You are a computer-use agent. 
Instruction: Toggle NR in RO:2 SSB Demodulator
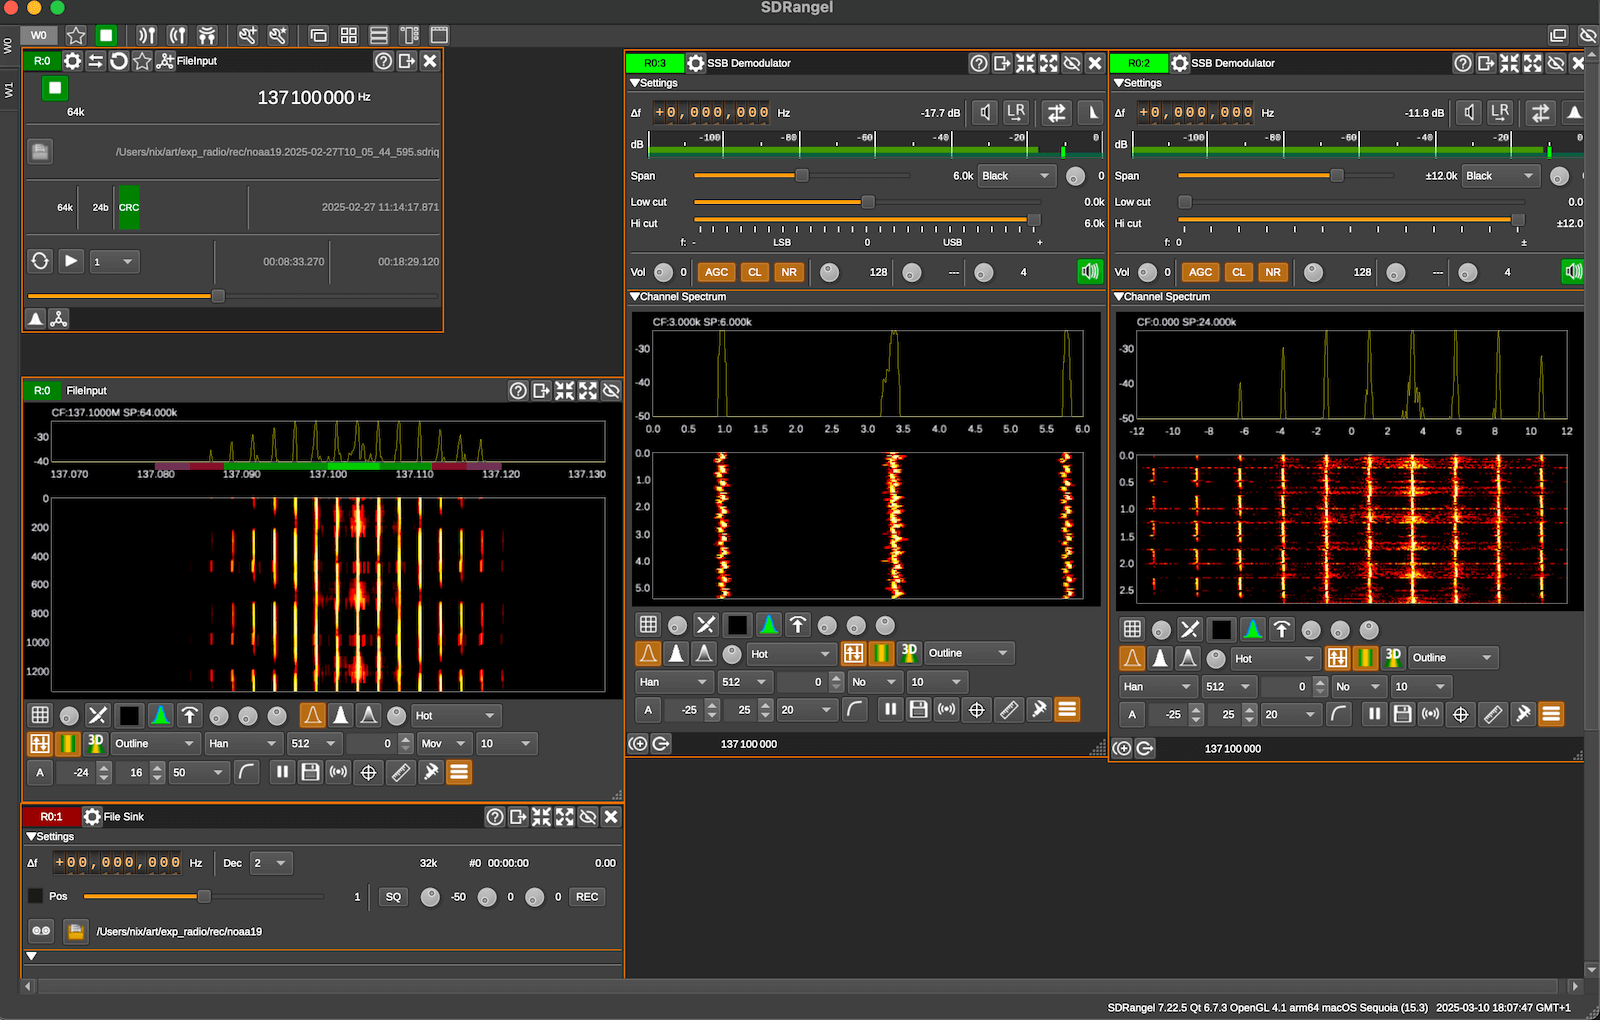[x=1273, y=272]
